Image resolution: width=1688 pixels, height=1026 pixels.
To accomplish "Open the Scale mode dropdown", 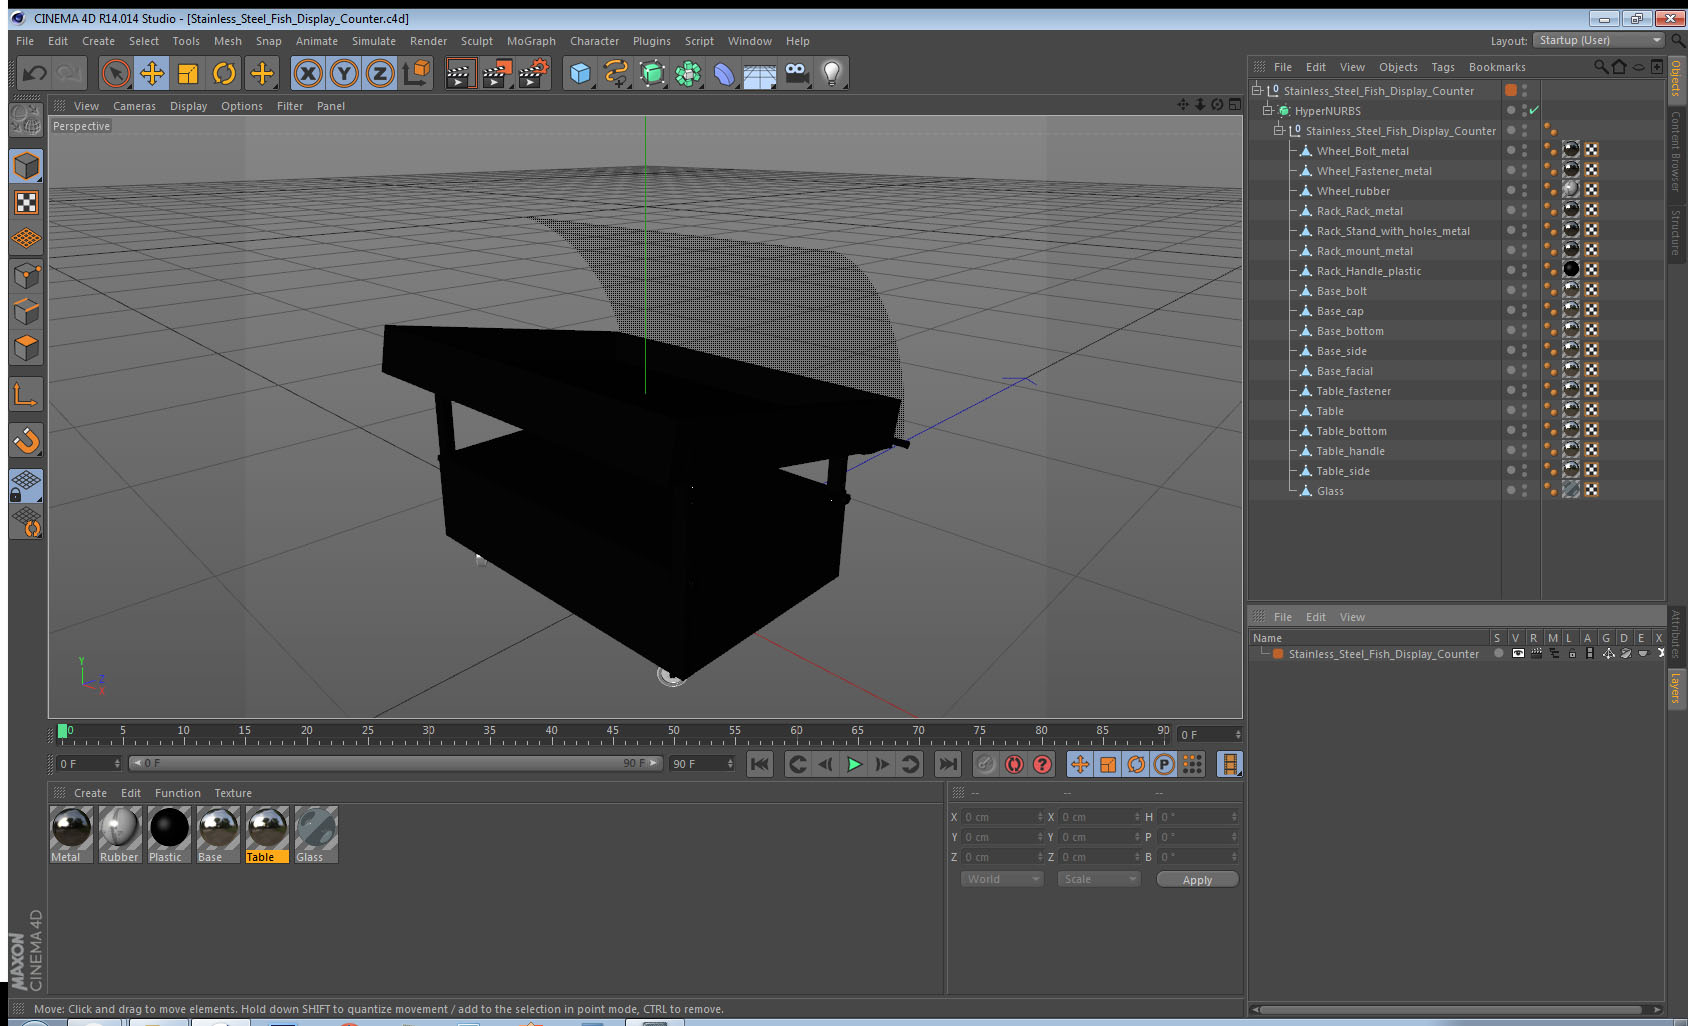I will pyautogui.click(x=1098, y=879).
